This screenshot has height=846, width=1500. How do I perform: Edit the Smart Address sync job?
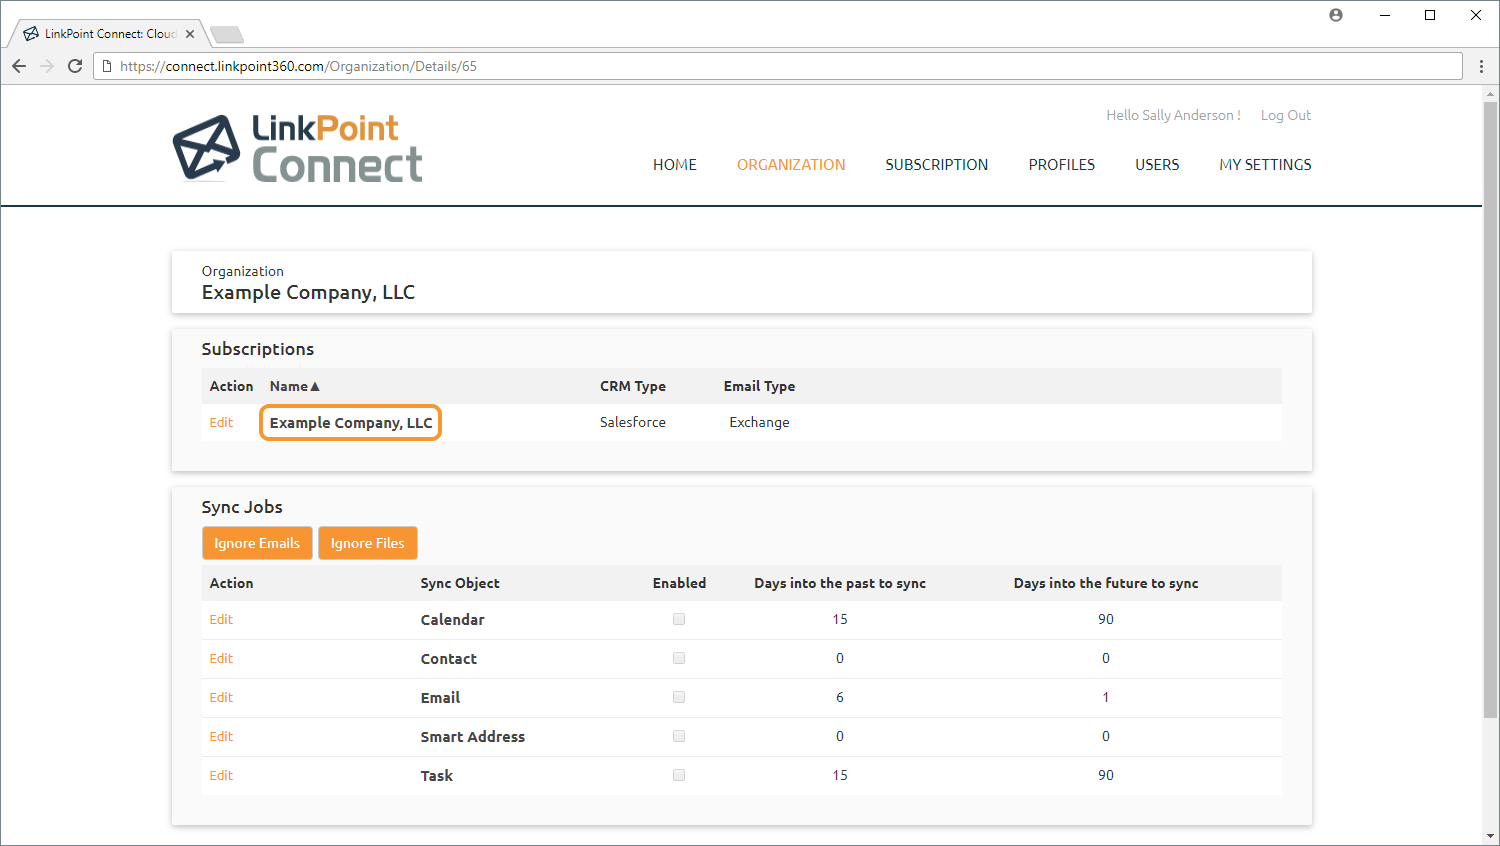[221, 736]
